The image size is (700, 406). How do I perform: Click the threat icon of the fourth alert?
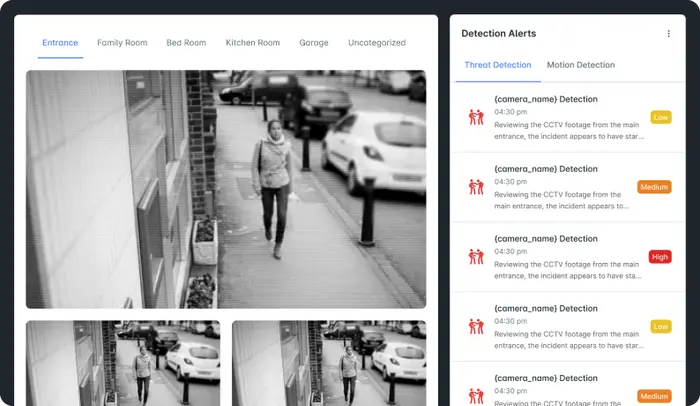tap(476, 326)
